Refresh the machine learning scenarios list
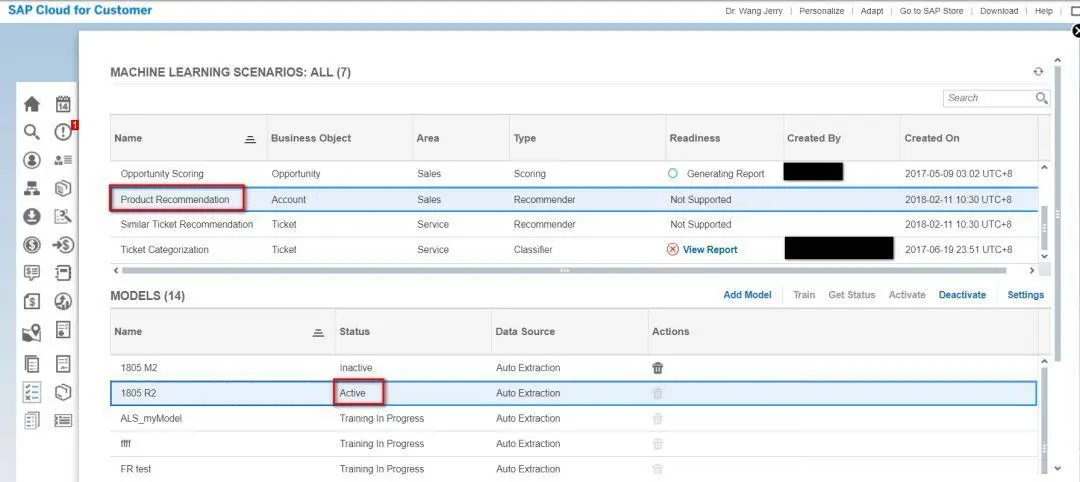 [1038, 72]
